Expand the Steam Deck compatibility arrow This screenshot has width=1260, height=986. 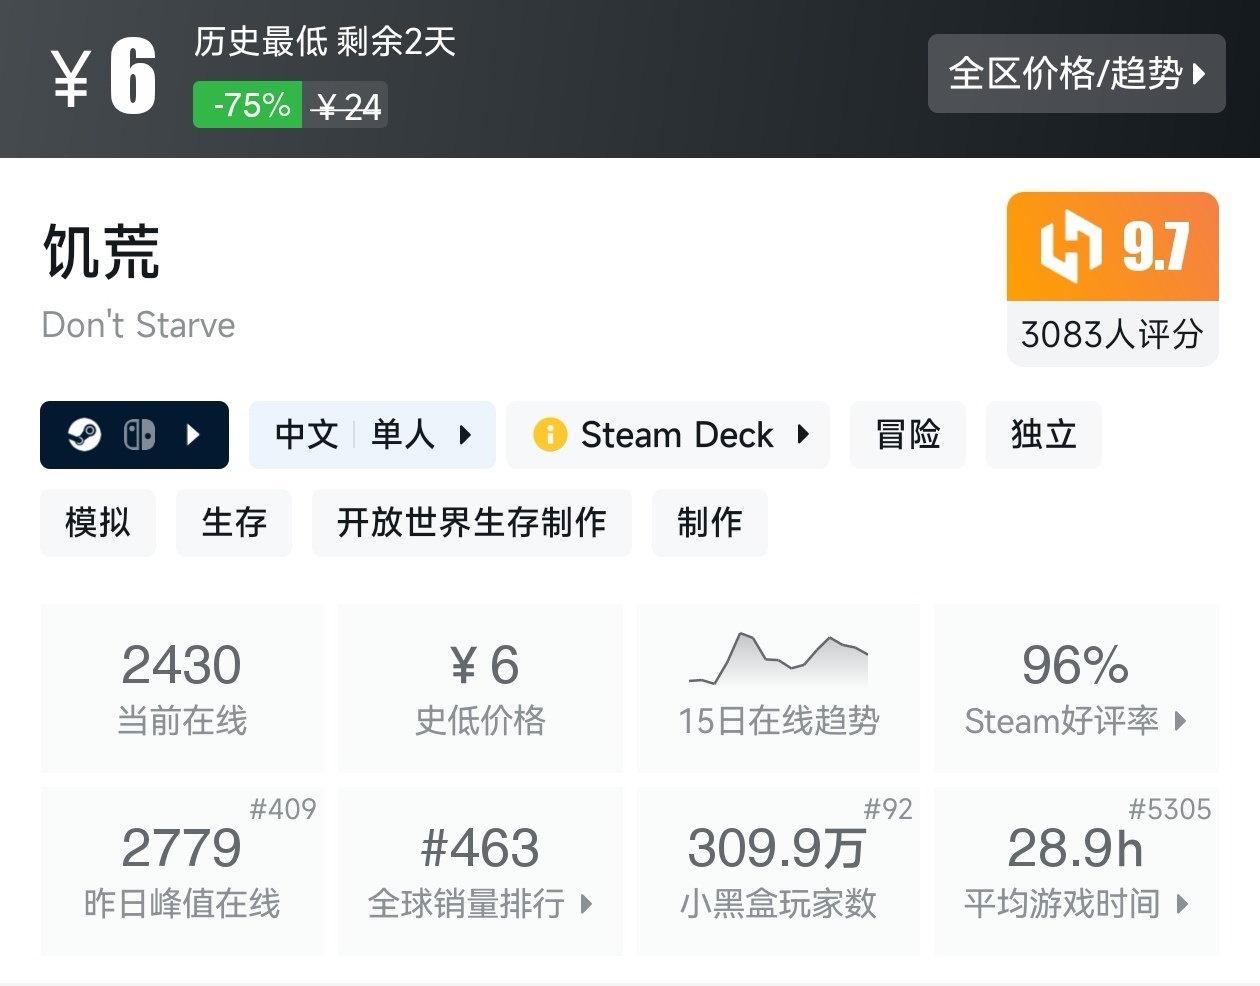point(803,435)
